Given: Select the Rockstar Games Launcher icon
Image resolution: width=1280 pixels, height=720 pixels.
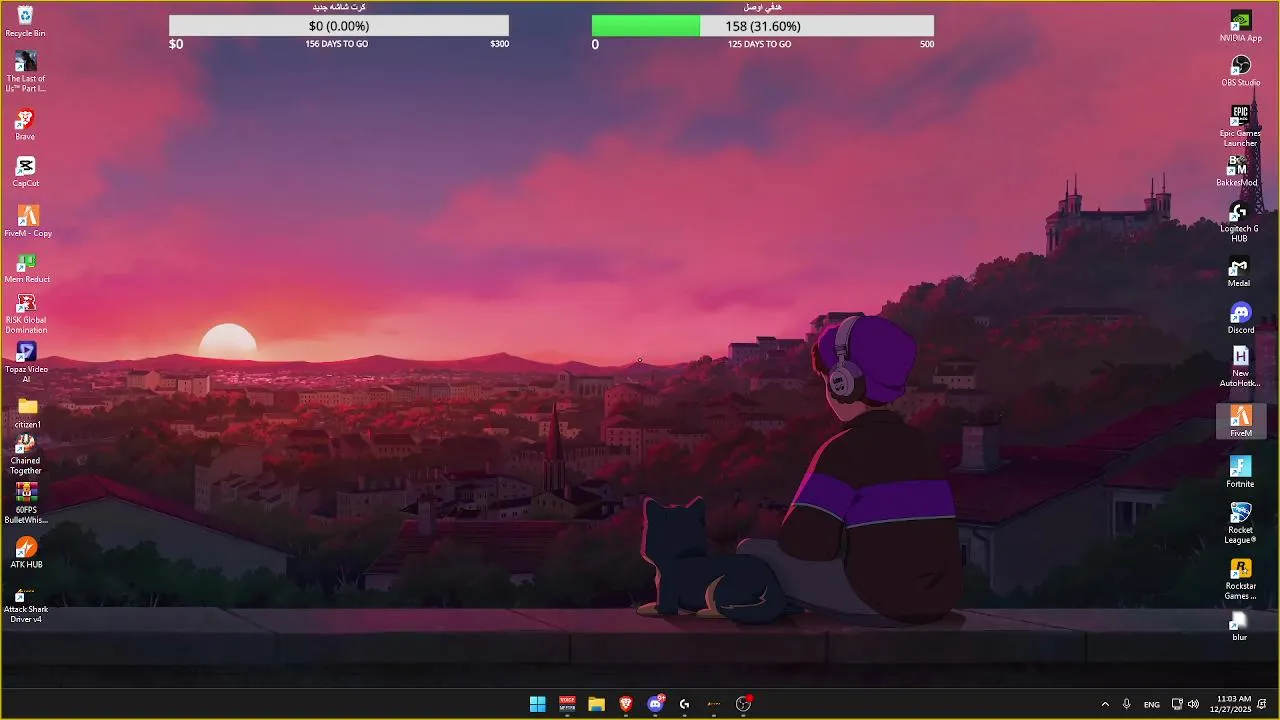Looking at the screenshot, I should 1240,579.
